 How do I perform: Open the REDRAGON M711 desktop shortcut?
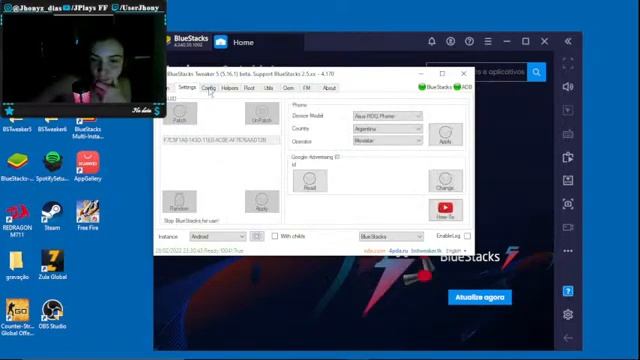(17, 220)
